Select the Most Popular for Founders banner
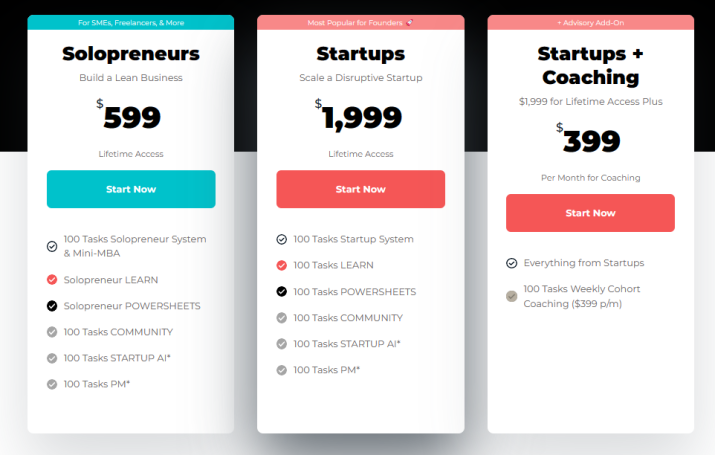Viewport: 715px width, 455px height. (x=361, y=22)
